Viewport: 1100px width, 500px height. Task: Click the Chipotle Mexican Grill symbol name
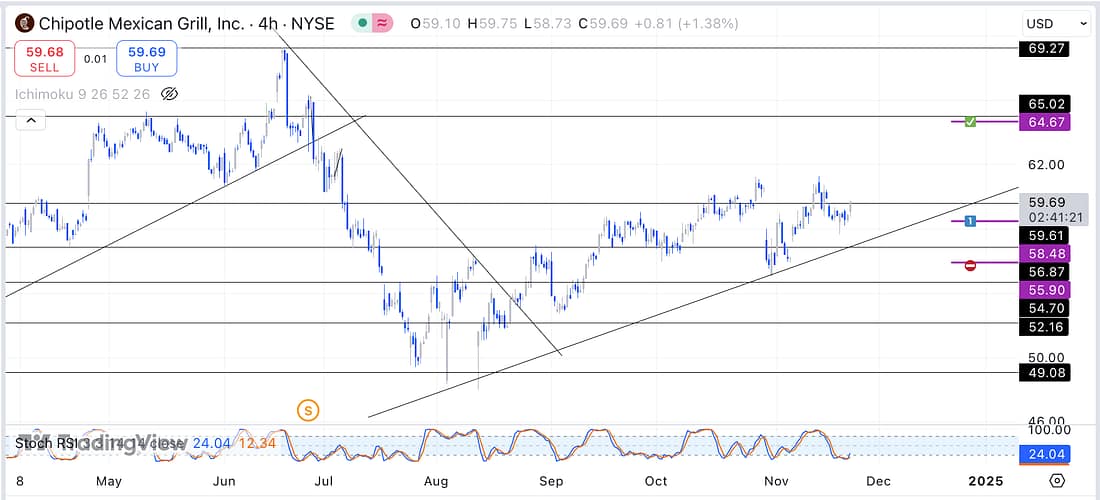coord(140,23)
